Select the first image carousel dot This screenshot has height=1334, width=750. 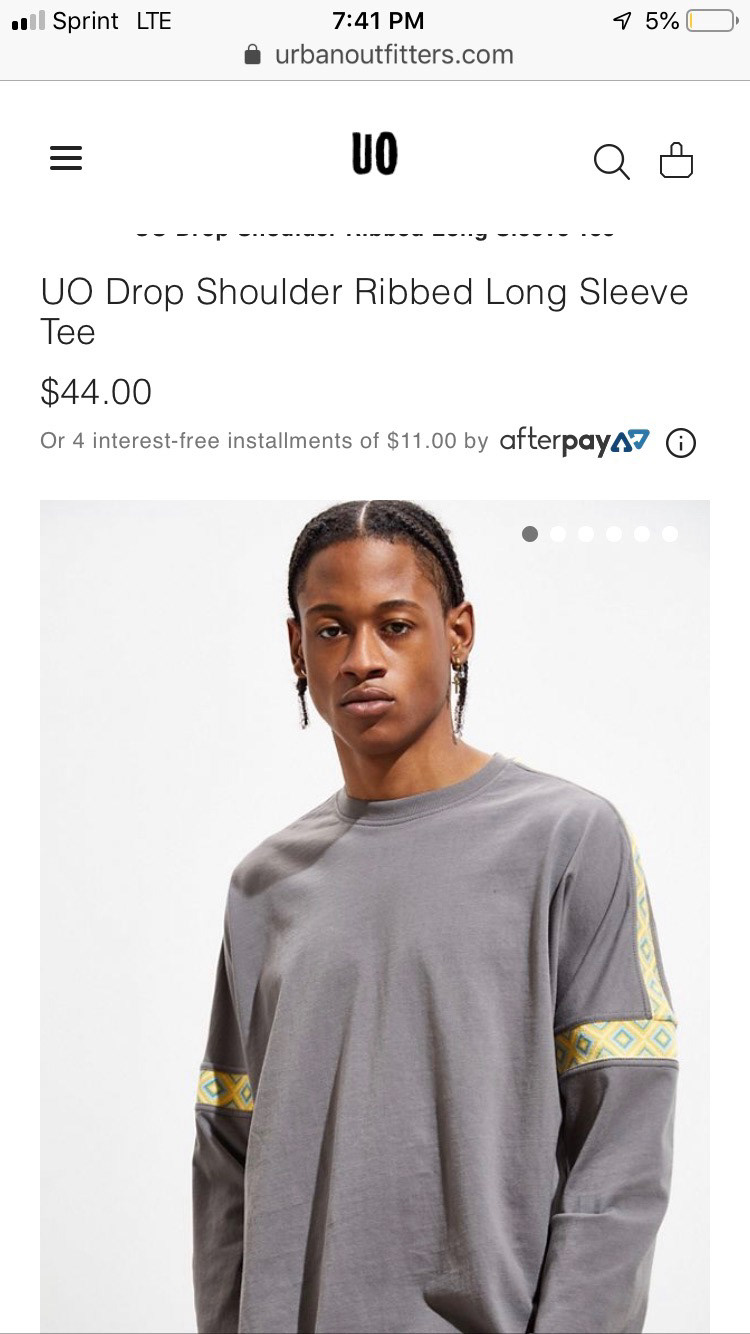click(530, 534)
